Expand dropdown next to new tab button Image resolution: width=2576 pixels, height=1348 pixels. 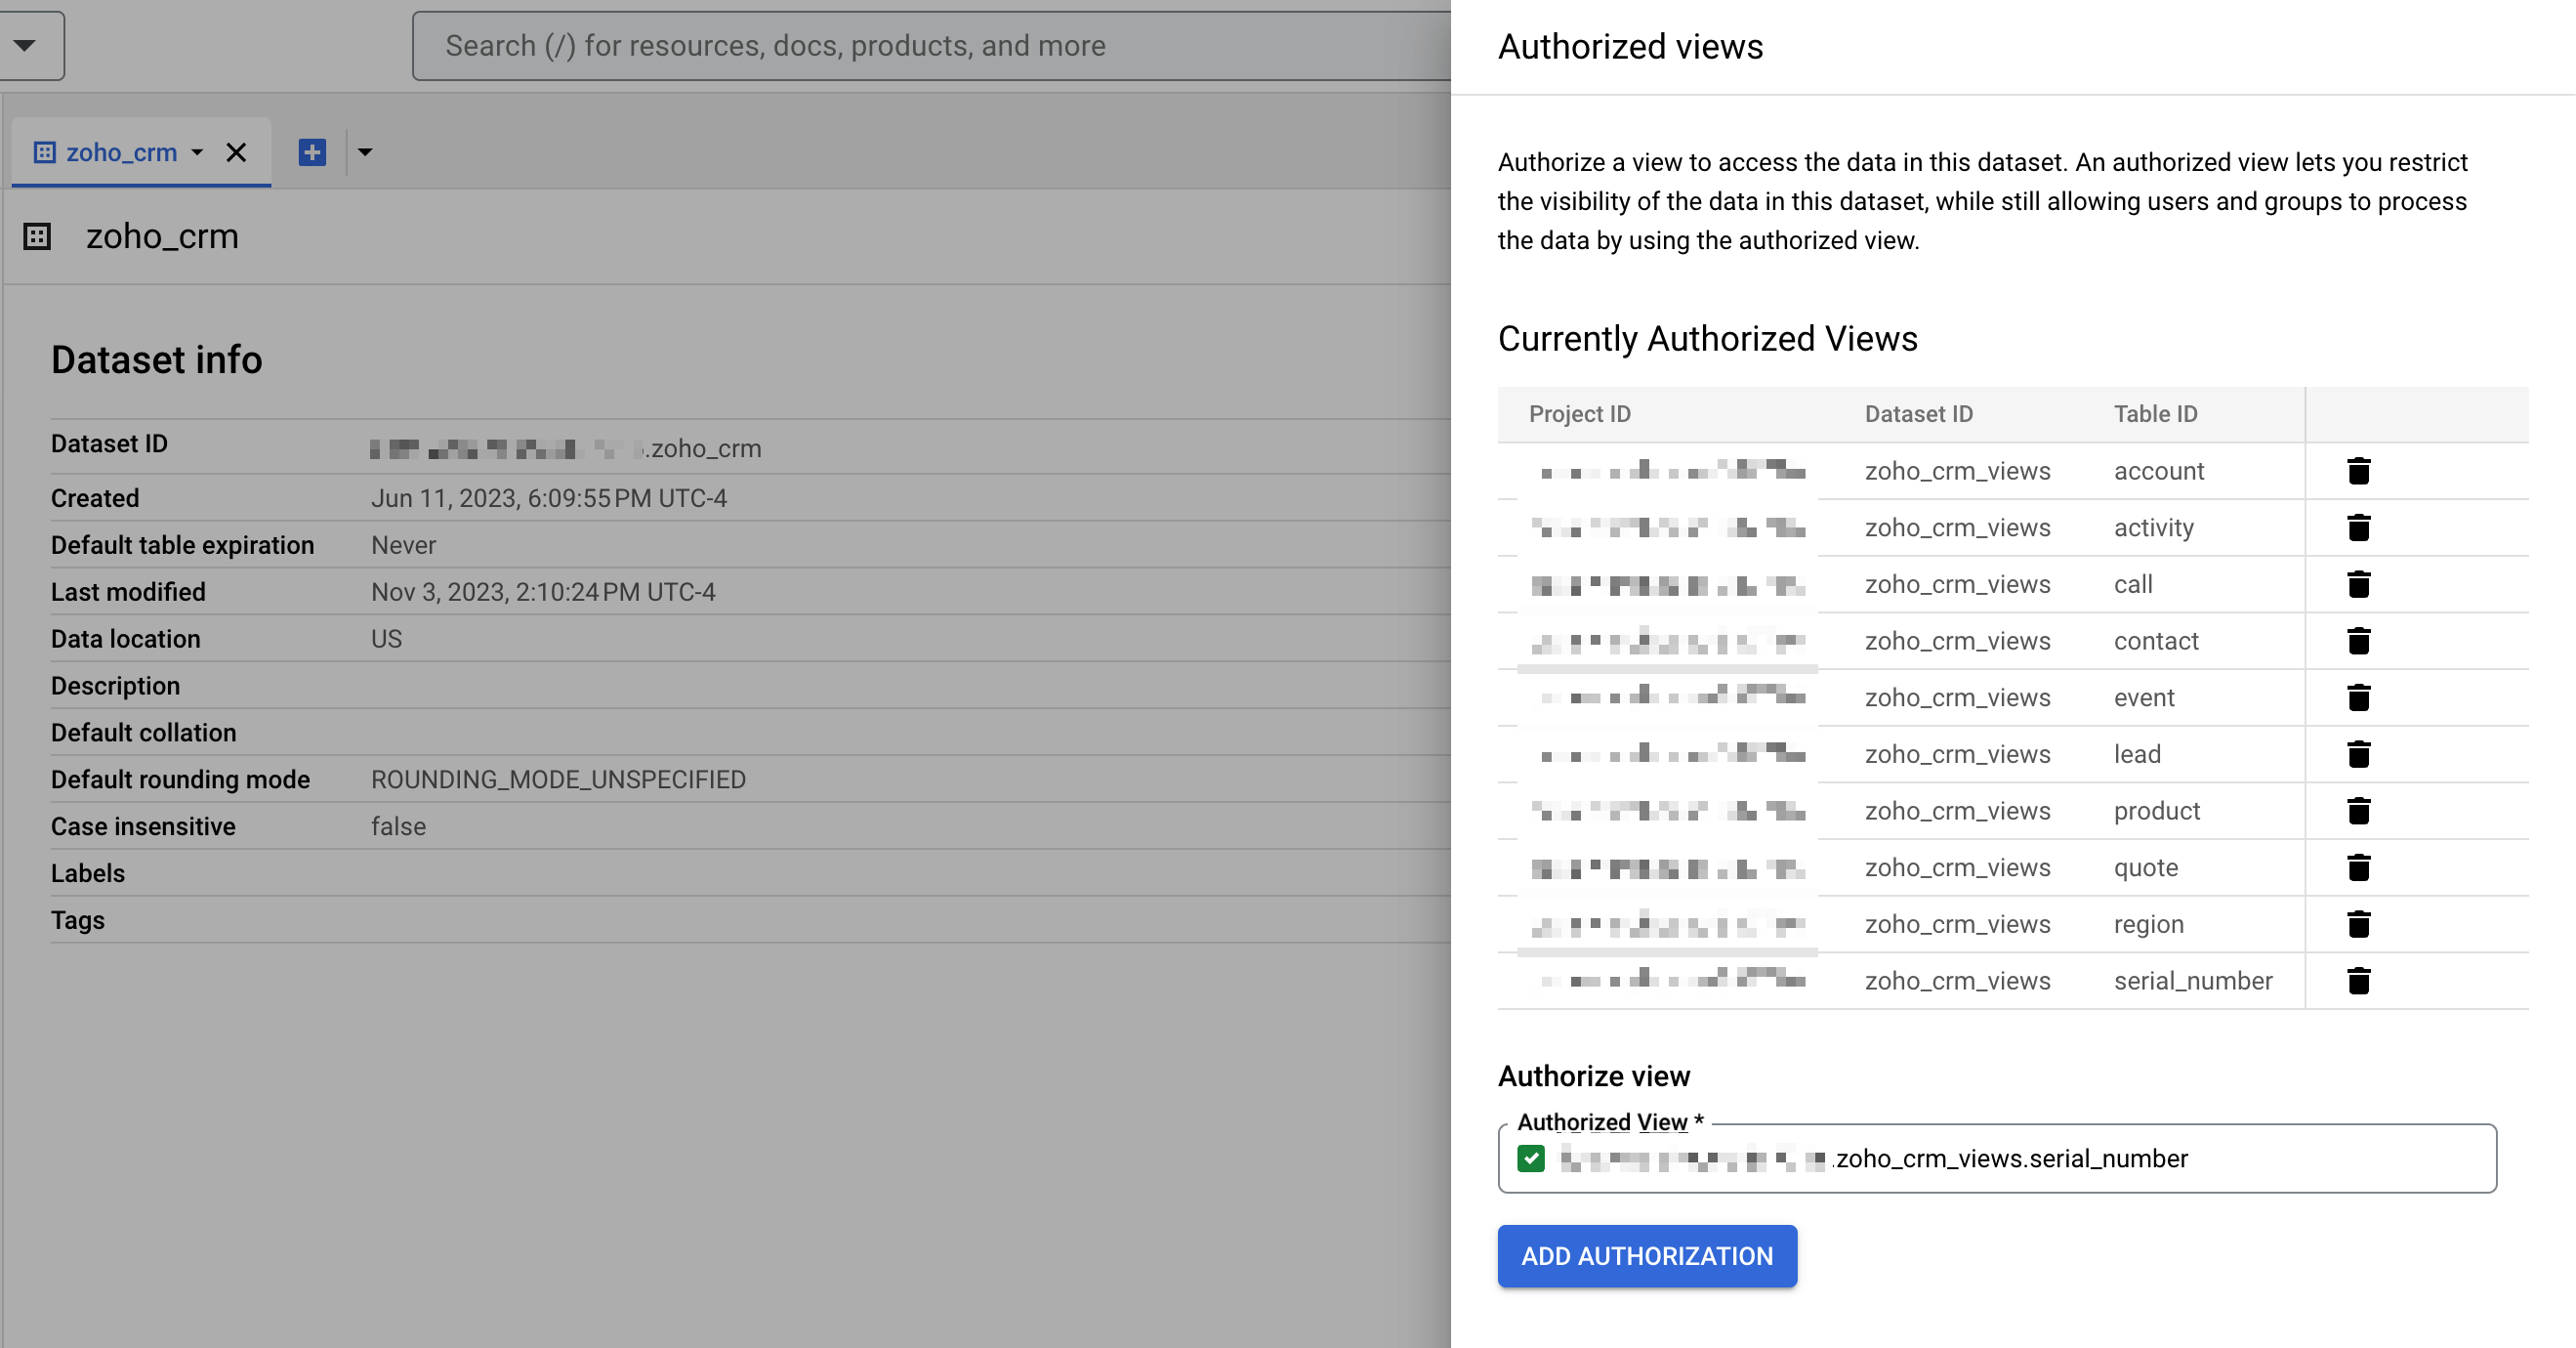click(365, 152)
